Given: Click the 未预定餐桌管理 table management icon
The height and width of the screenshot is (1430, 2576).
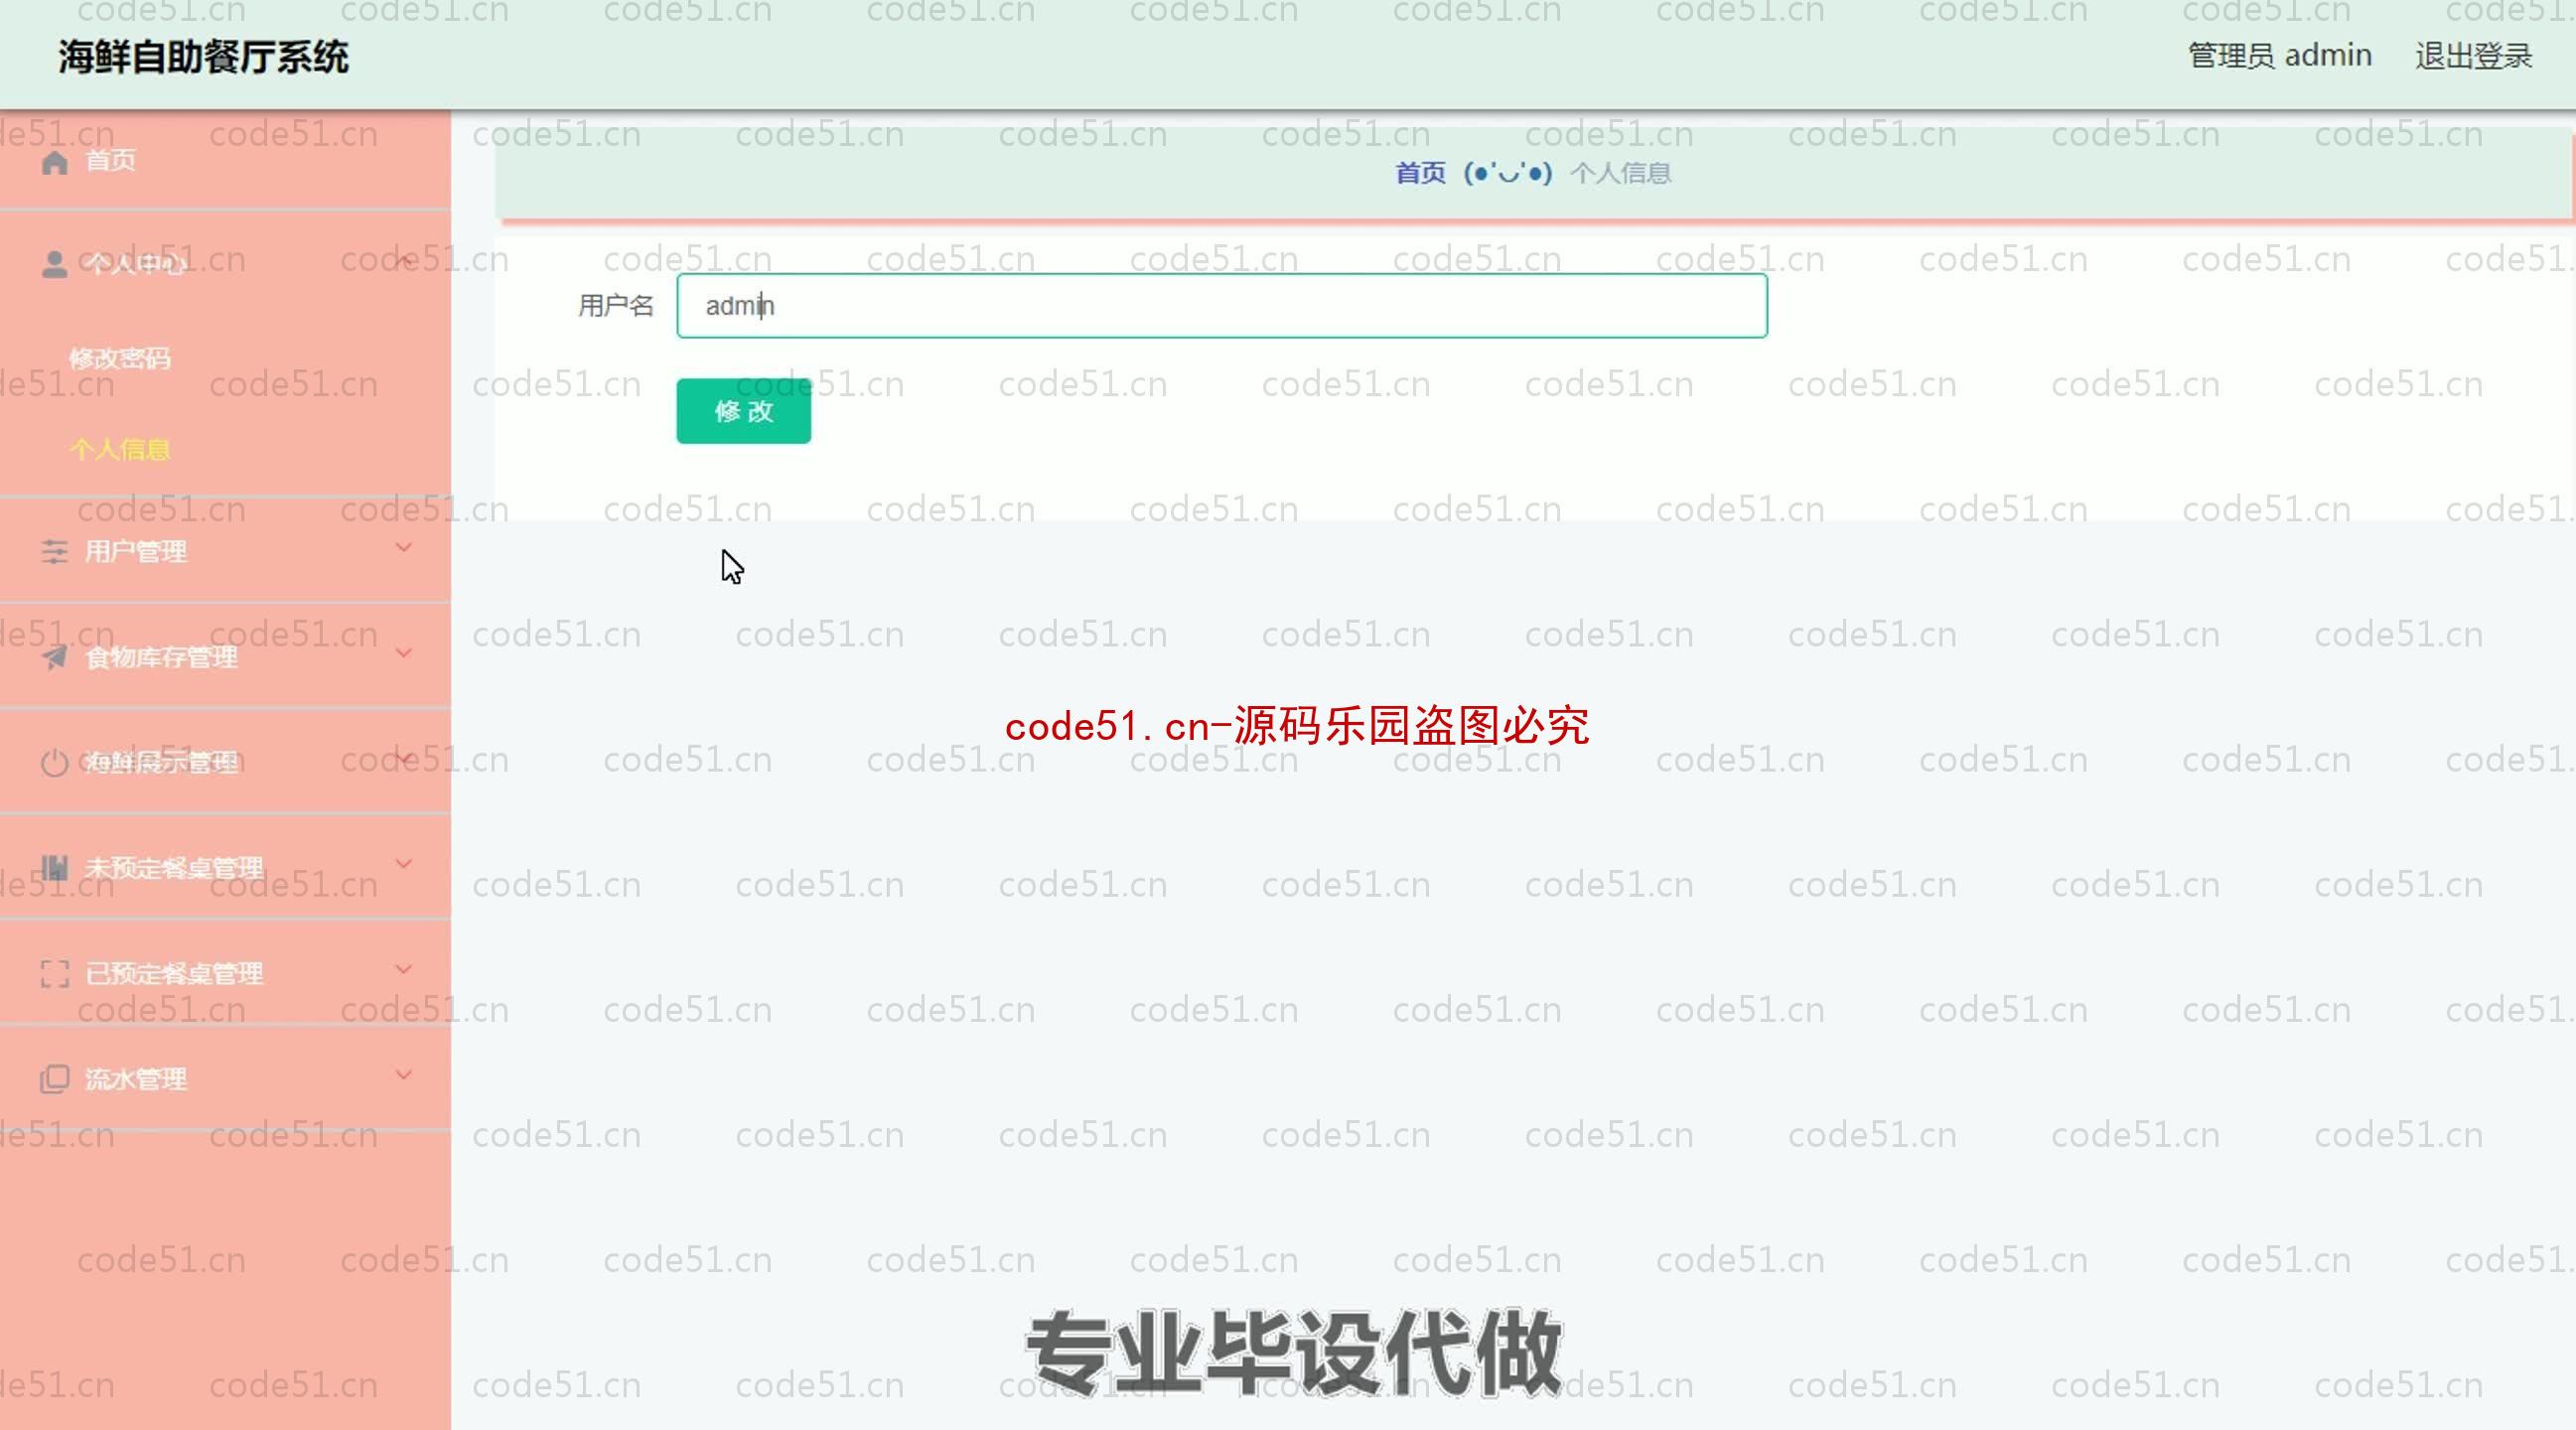Looking at the screenshot, I should click(55, 867).
